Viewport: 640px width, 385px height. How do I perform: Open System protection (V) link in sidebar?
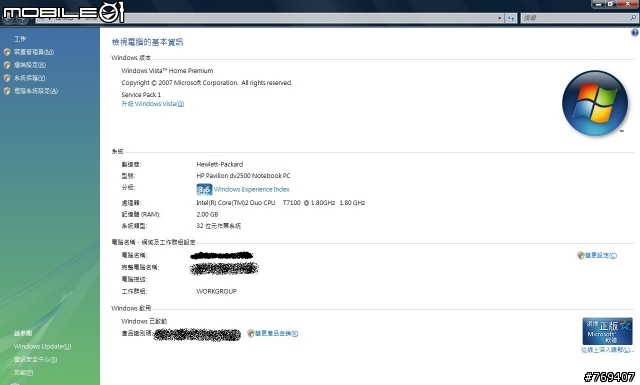tap(29, 78)
